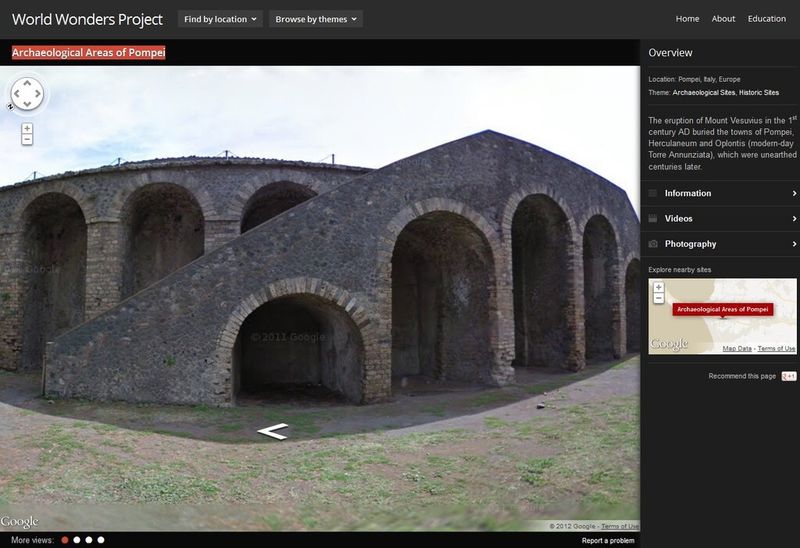Click the Information section icon

pyautogui.click(x=653, y=193)
